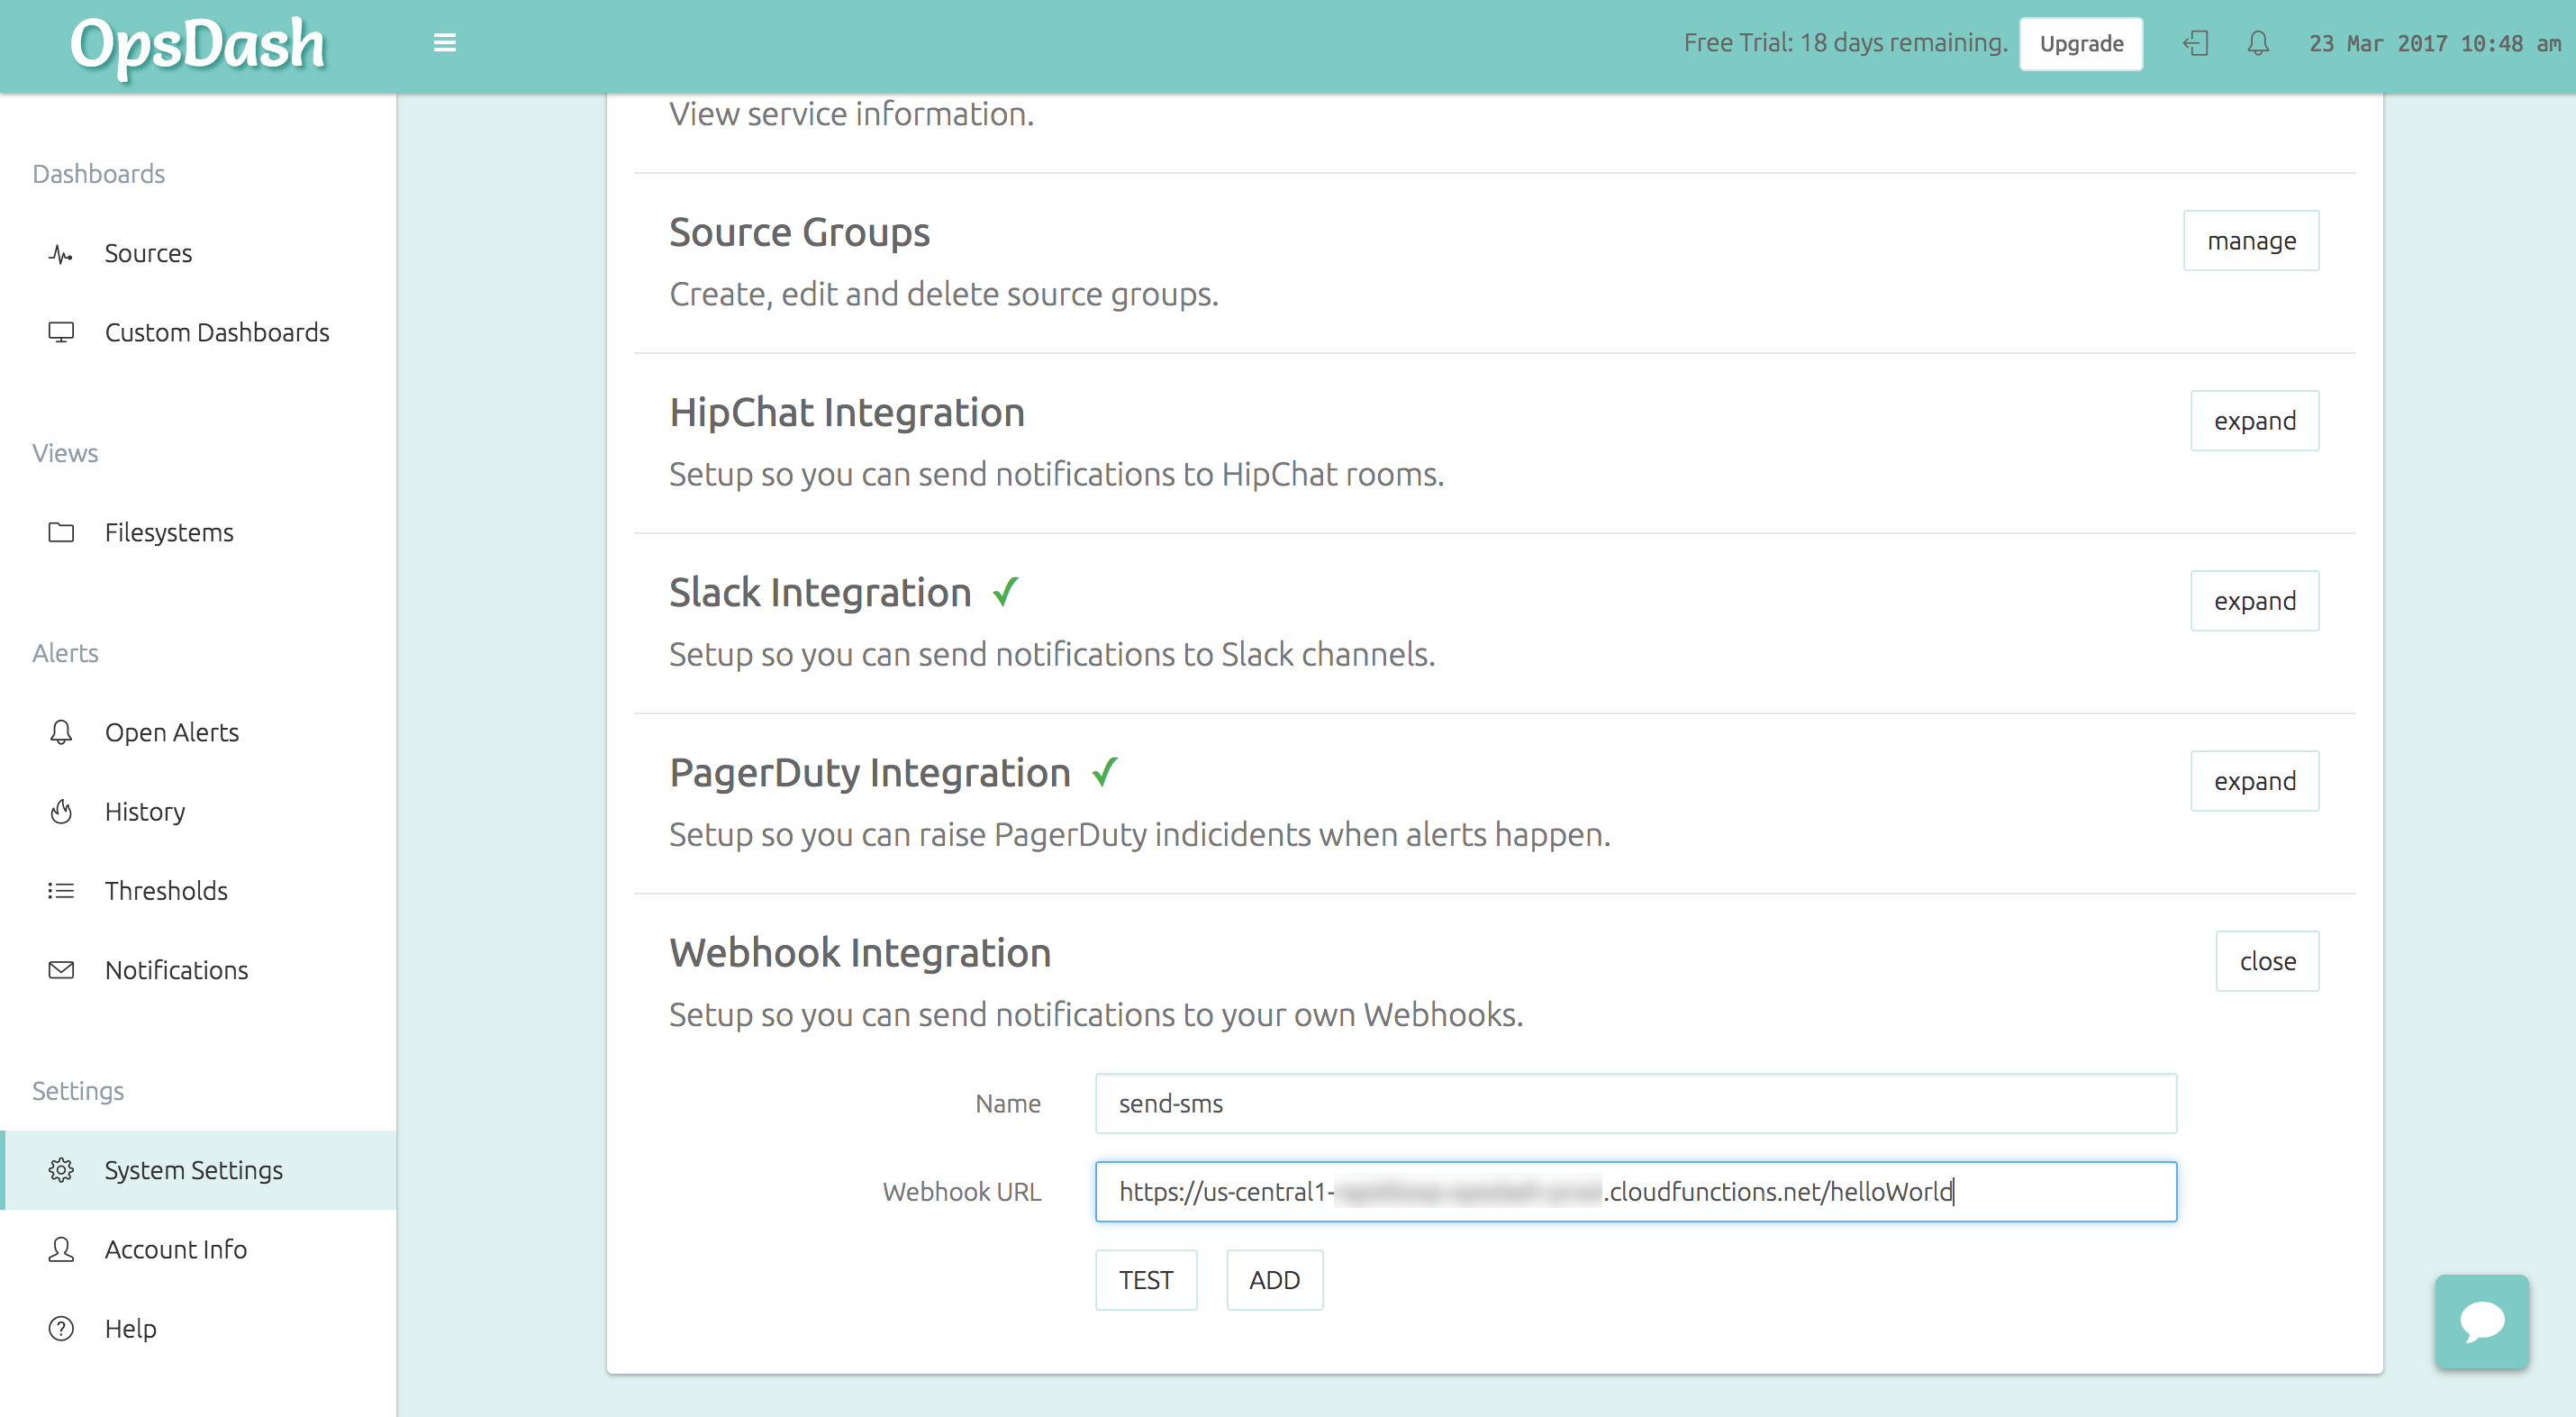Click the Dashboards section label
This screenshot has height=1417, width=2576.
pos(98,173)
